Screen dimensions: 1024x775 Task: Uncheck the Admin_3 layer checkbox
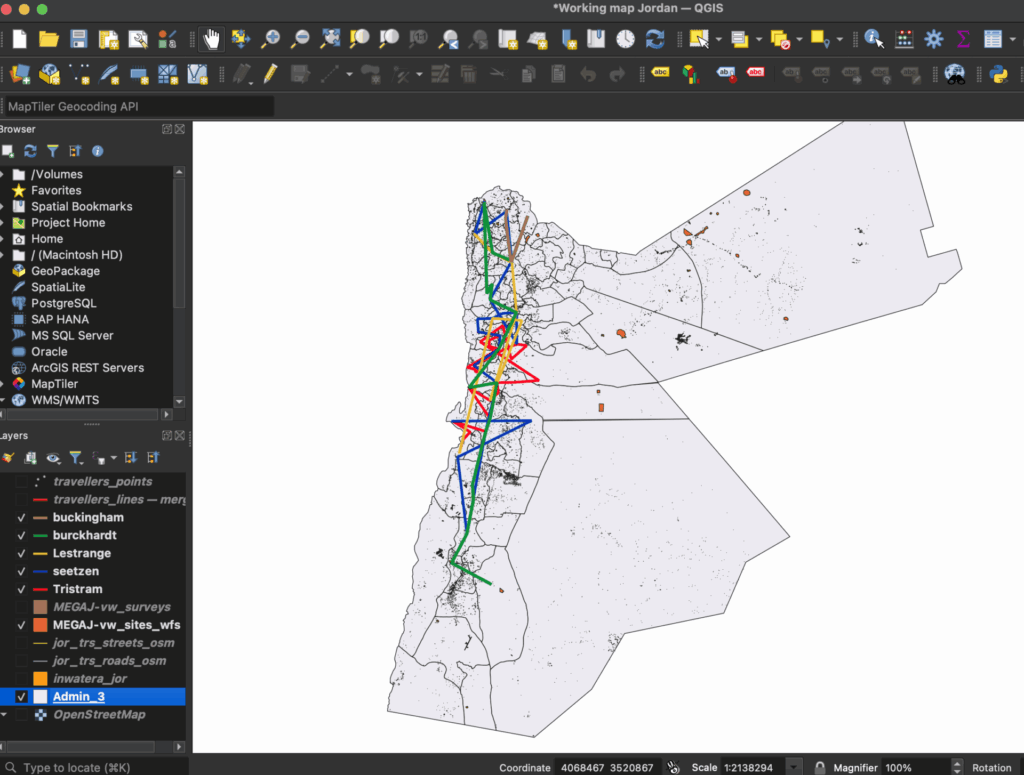(21, 697)
